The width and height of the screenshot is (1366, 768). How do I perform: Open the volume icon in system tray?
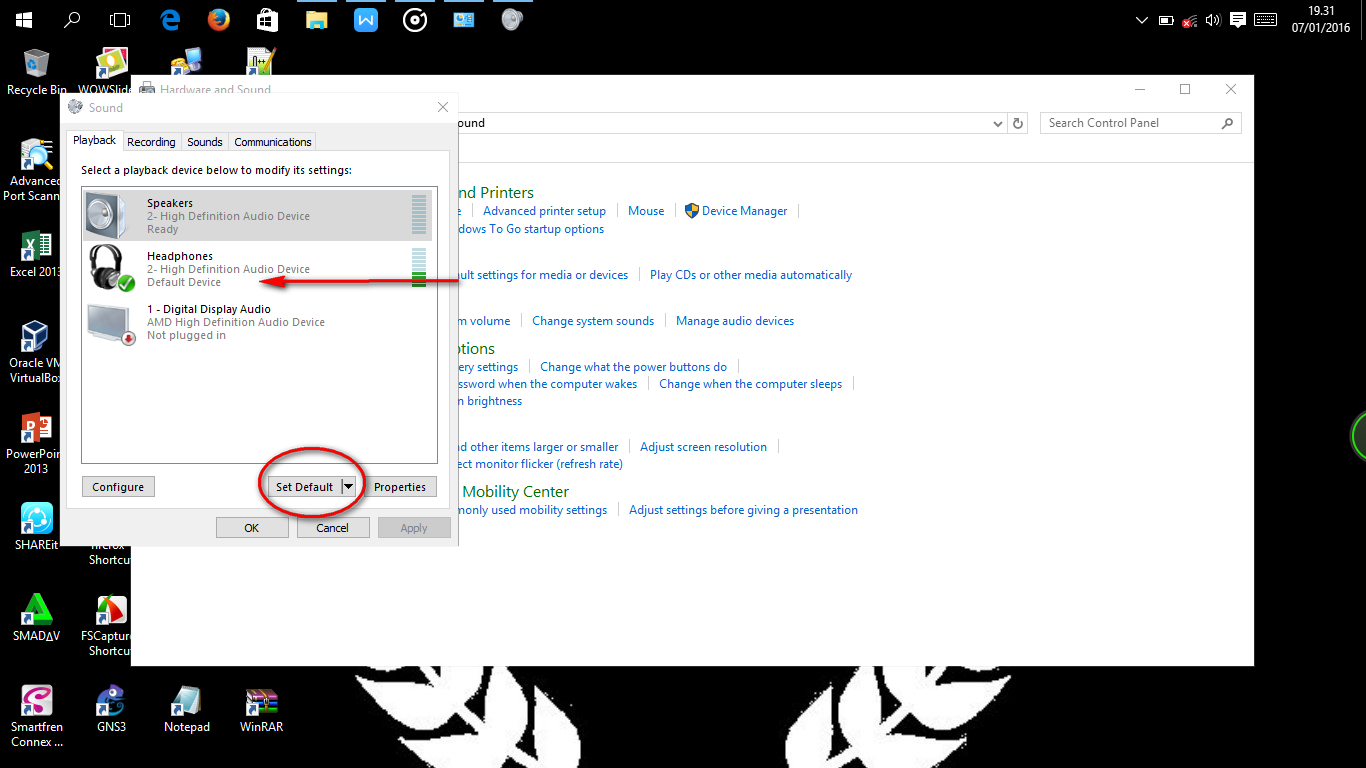click(1213, 18)
